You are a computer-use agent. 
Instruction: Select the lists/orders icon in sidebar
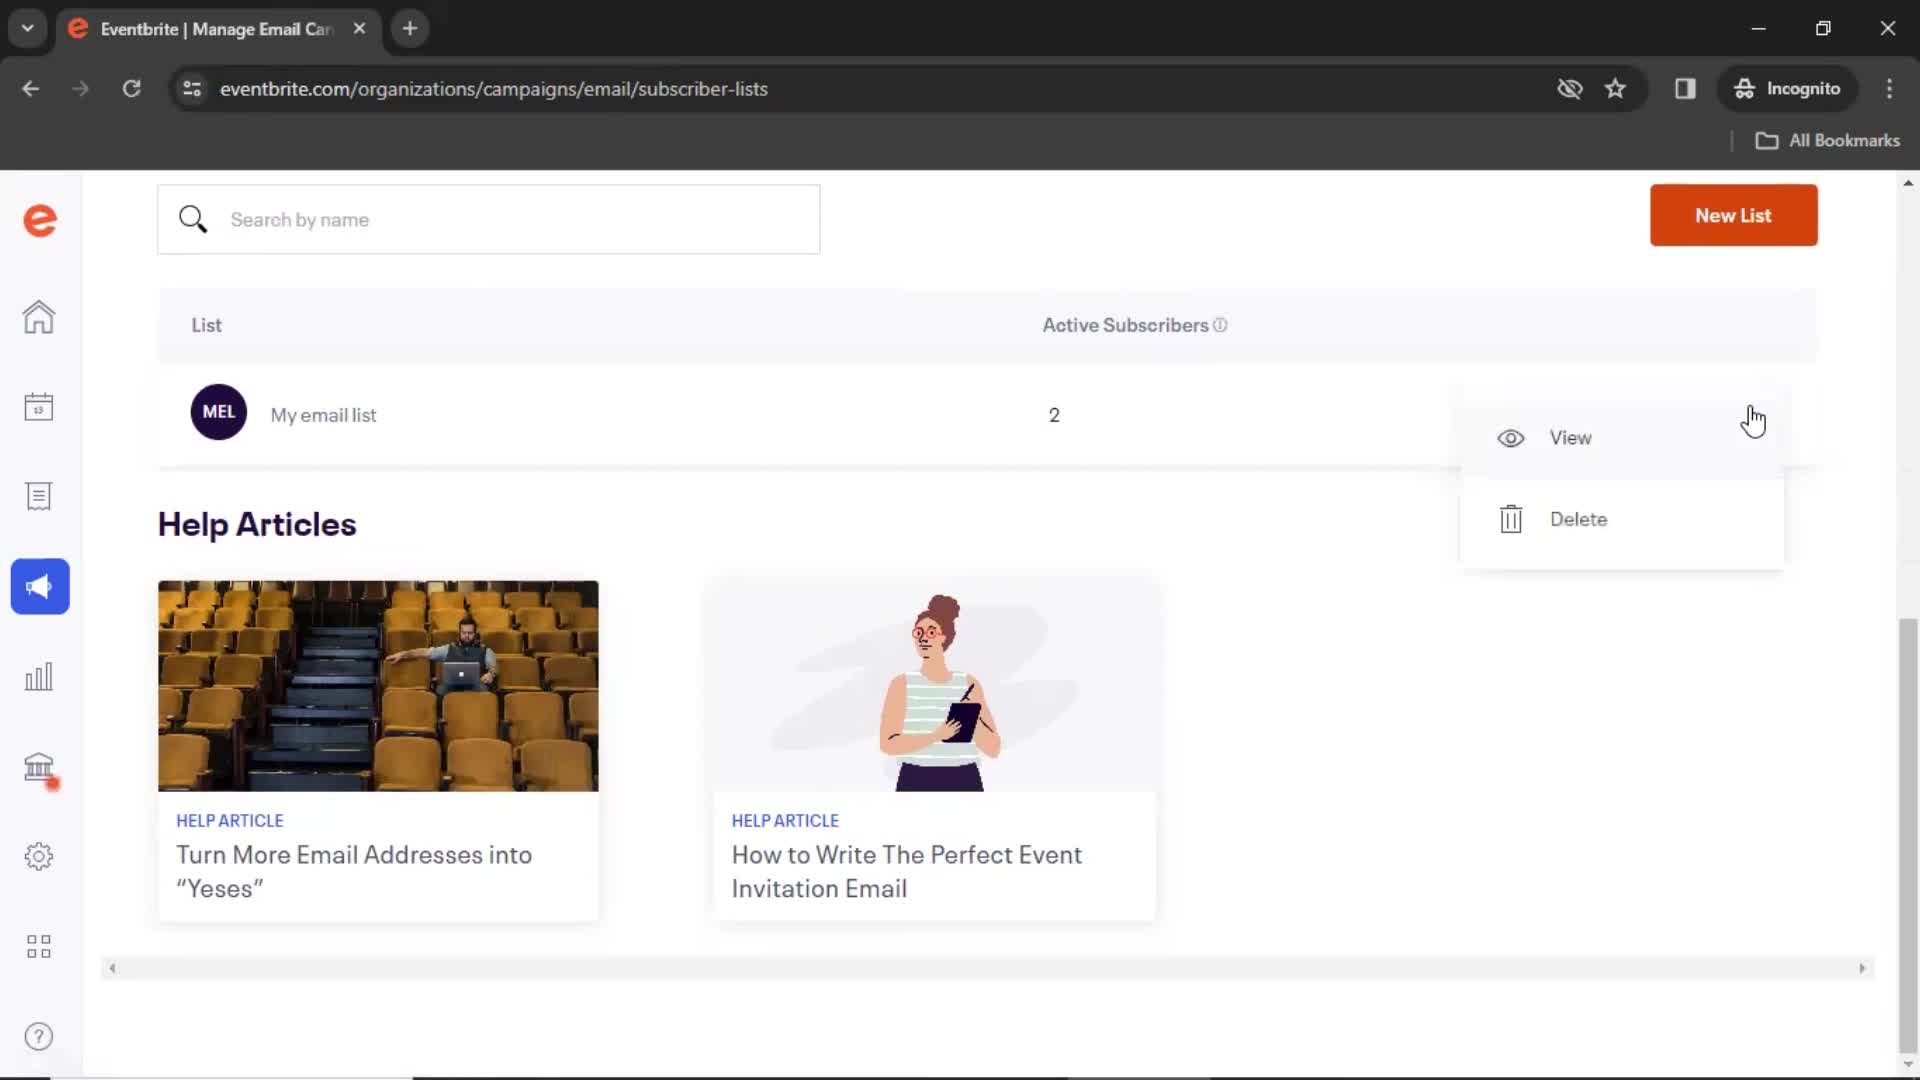point(38,496)
